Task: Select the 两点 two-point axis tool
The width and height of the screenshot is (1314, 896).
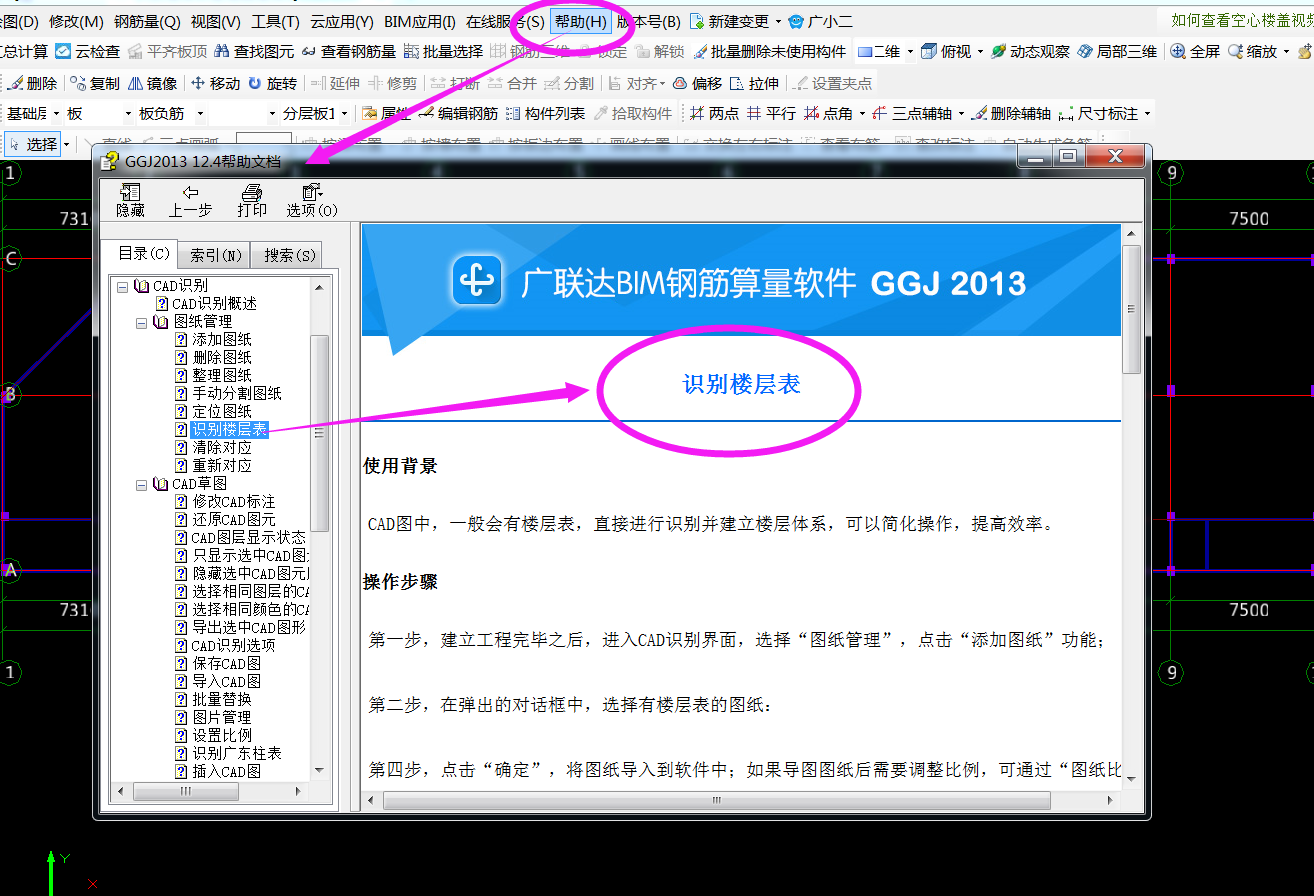Action: click(715, 114)
